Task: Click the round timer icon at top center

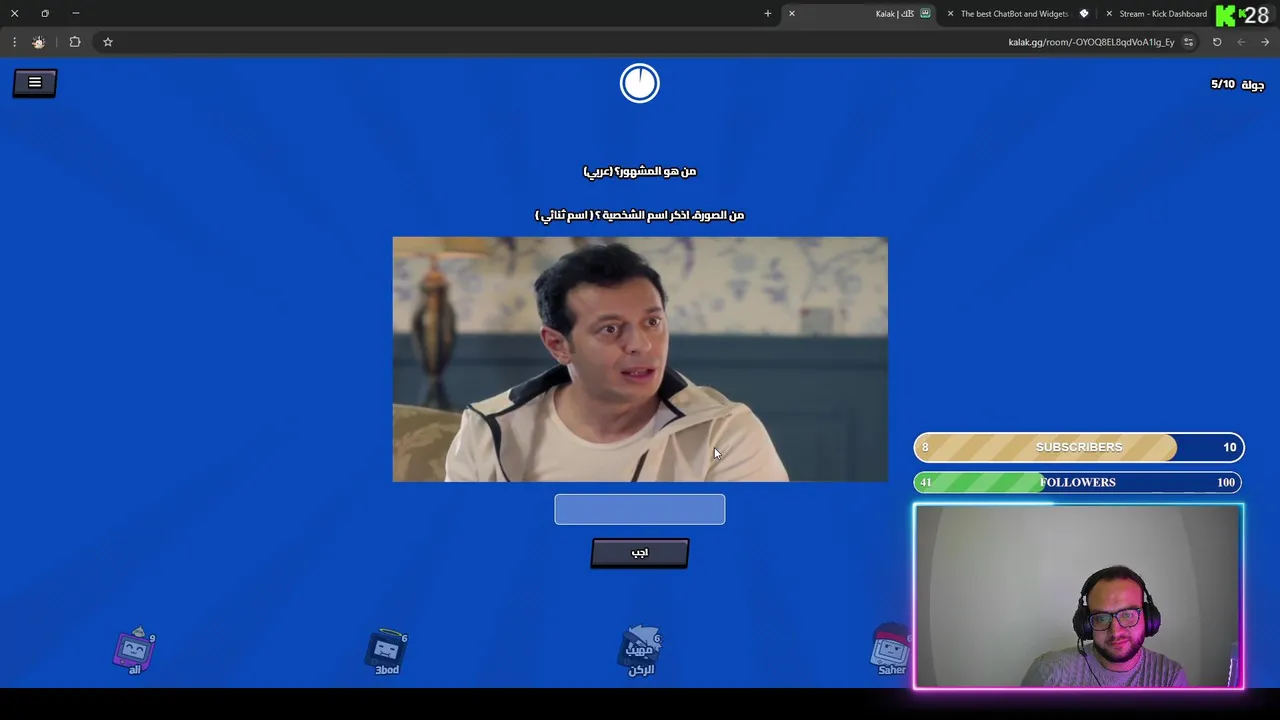Action: pyautogui.click(x=640, y=83)
